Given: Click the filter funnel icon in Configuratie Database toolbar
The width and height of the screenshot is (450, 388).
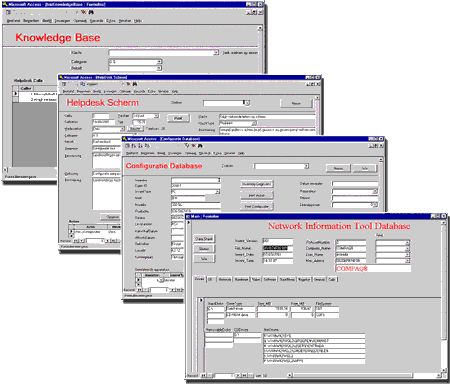Looking at the screenshot, I should click(187, 146).
